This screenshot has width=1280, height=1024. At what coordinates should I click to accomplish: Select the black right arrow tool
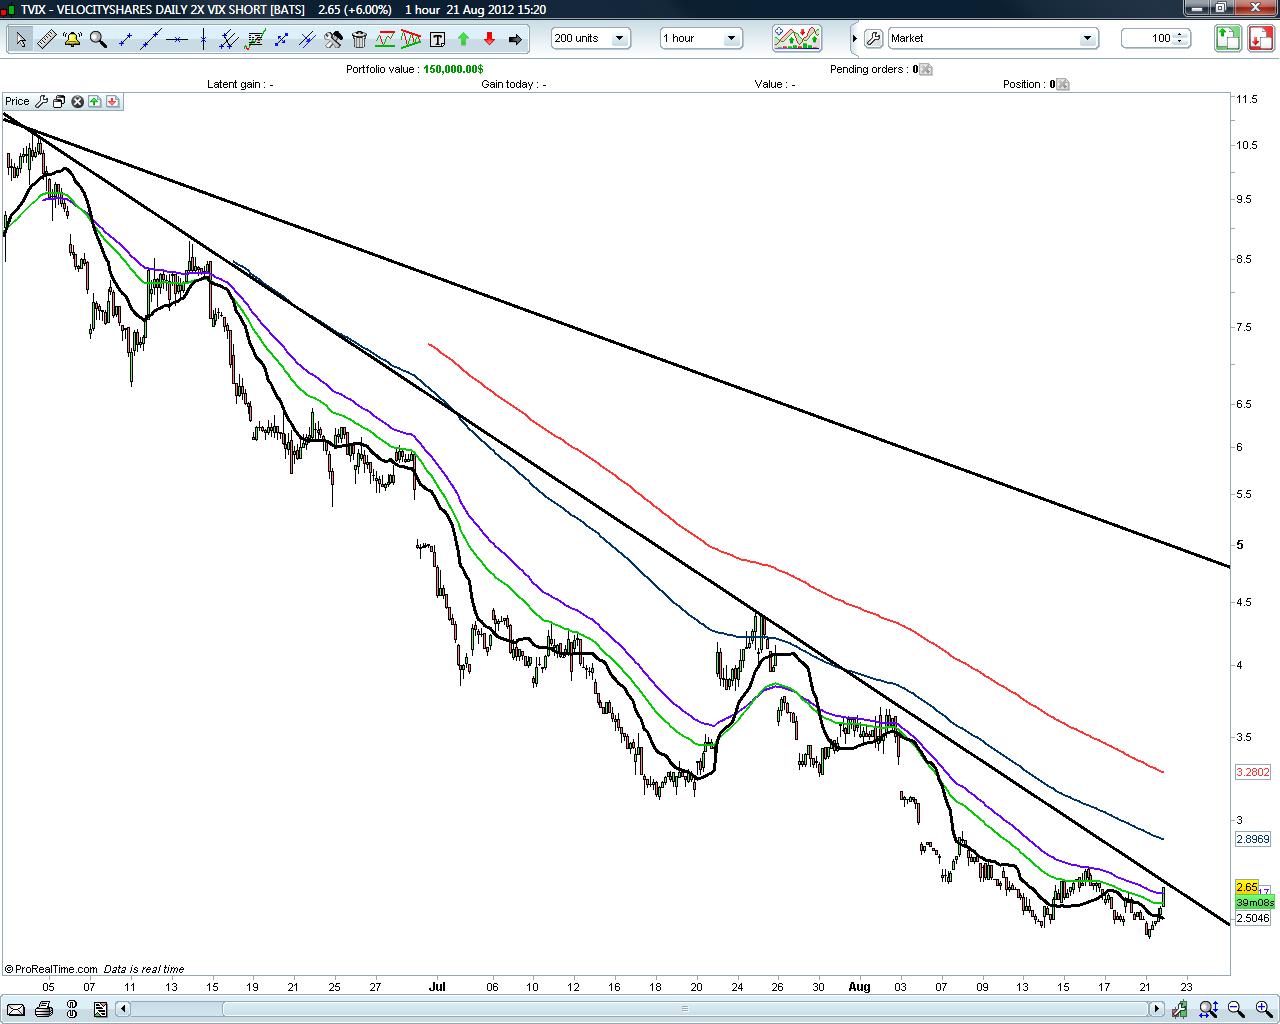515,39
